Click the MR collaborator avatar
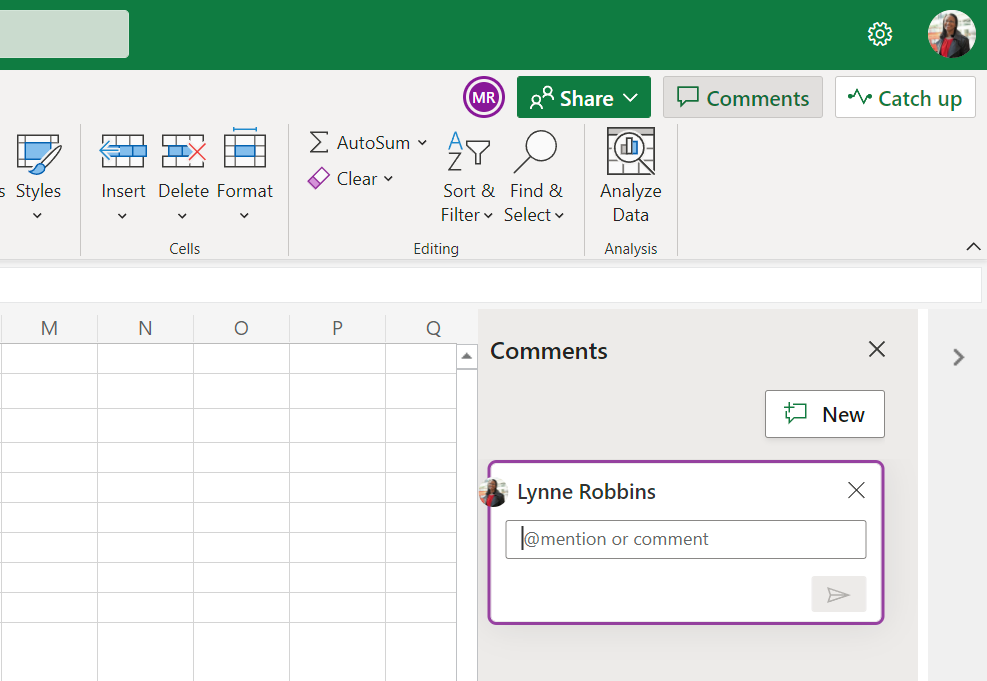Image resolution: width=987 pixels, height=681 pixels. pyautogui.click(x=484, y=98)
